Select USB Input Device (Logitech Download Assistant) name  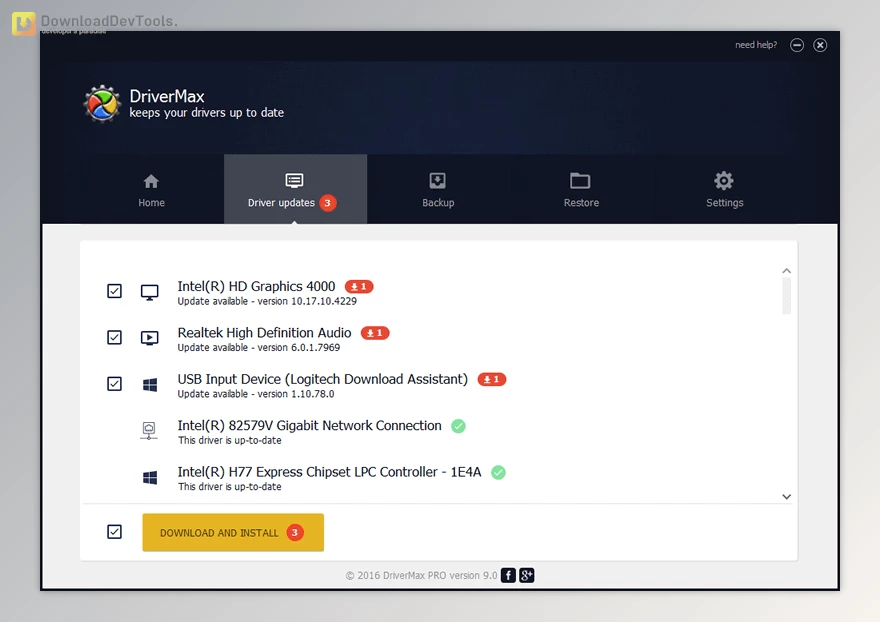[x=323, y=379]
